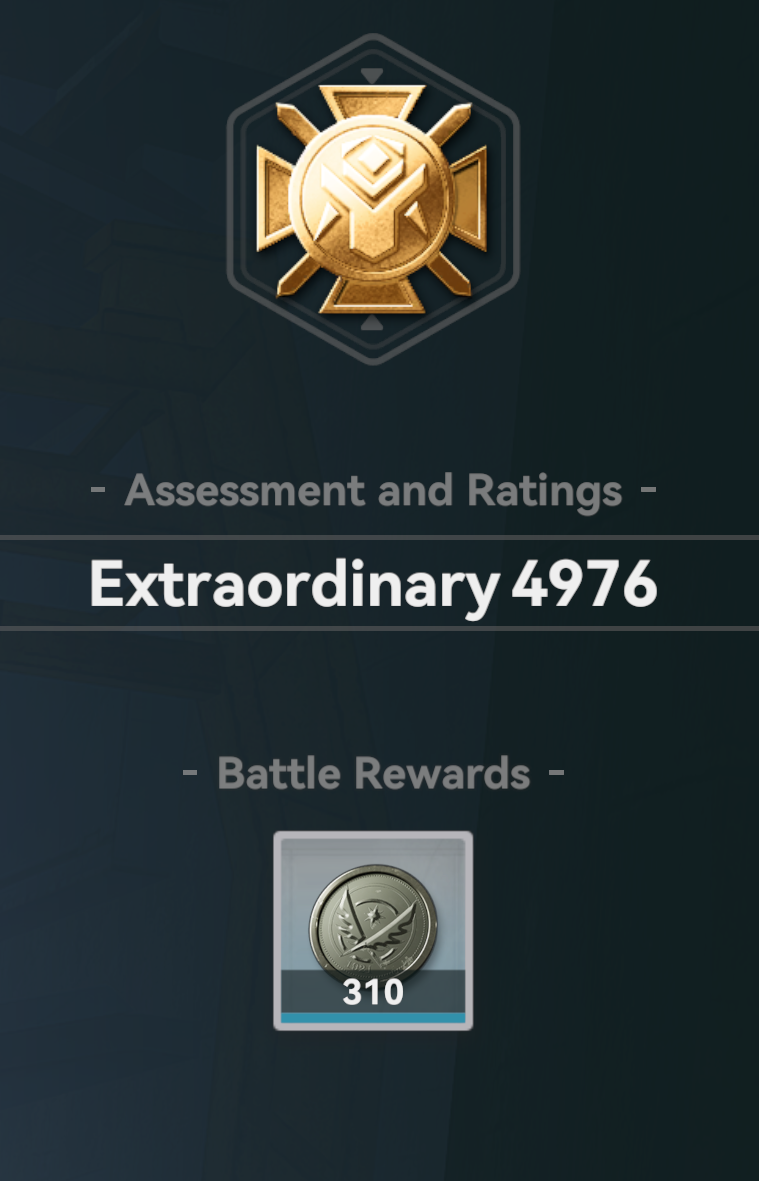The width and height of the screenshot is (759, 1181).
Task: Click the Assessment and Ratings heading
Action: (x=373, y=491)
